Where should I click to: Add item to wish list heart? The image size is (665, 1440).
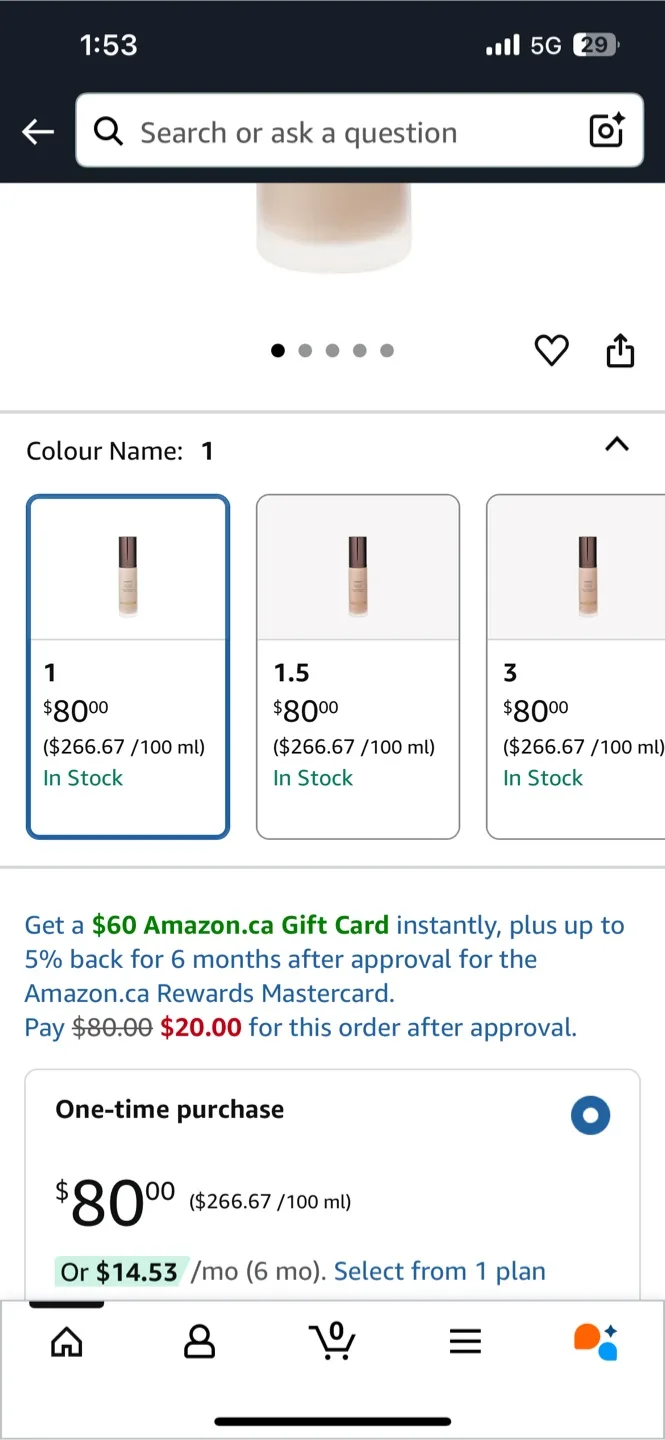(551, 350)
